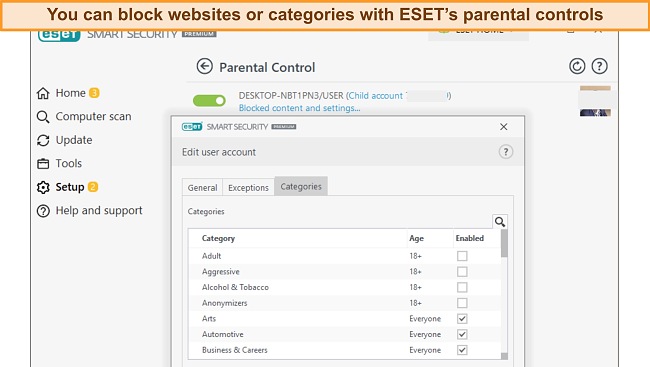The height and width of the screenshot is (367, 650).
Task: Open Blocked content and settings link
Action: 299,108
